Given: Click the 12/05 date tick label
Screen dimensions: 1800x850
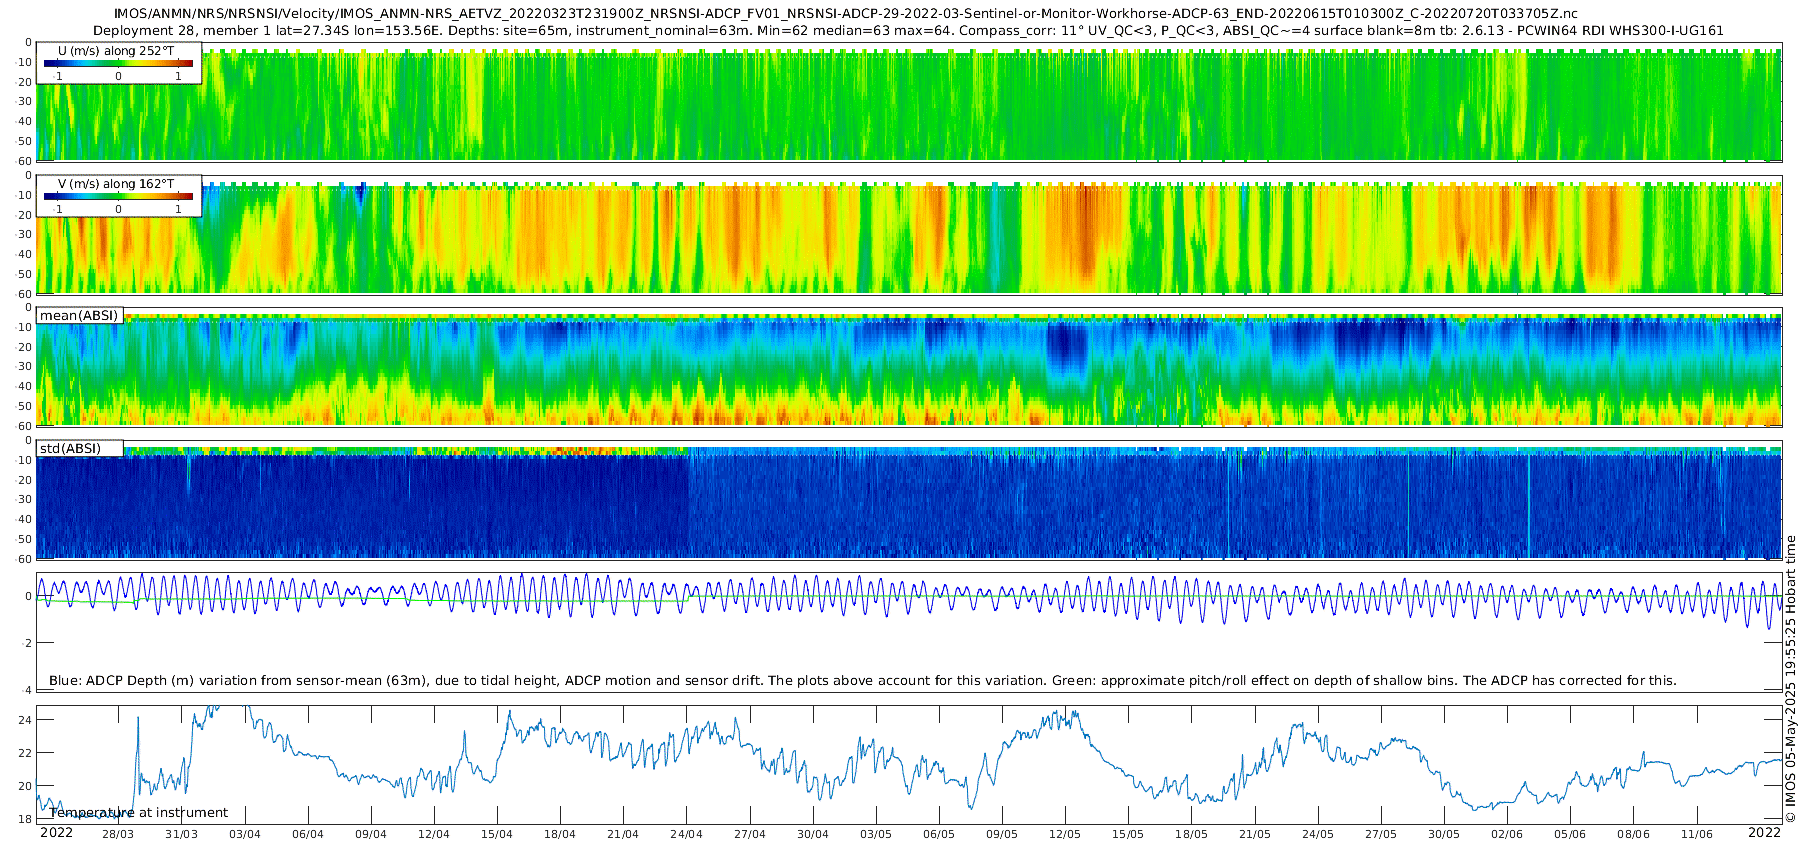Looking at the screenshot, I should (x=1065, y=834).
